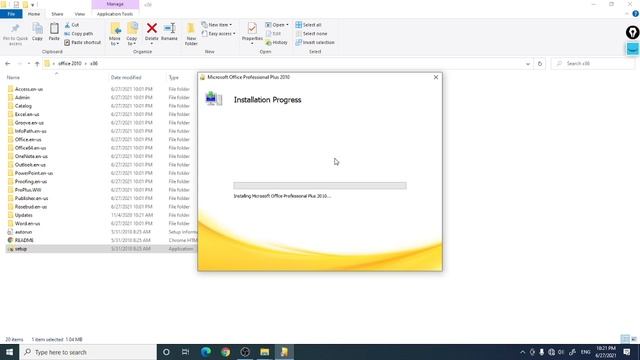Click the red Delete icon
Viewport: 640px width, 360px height.
(x=151, y=28)
